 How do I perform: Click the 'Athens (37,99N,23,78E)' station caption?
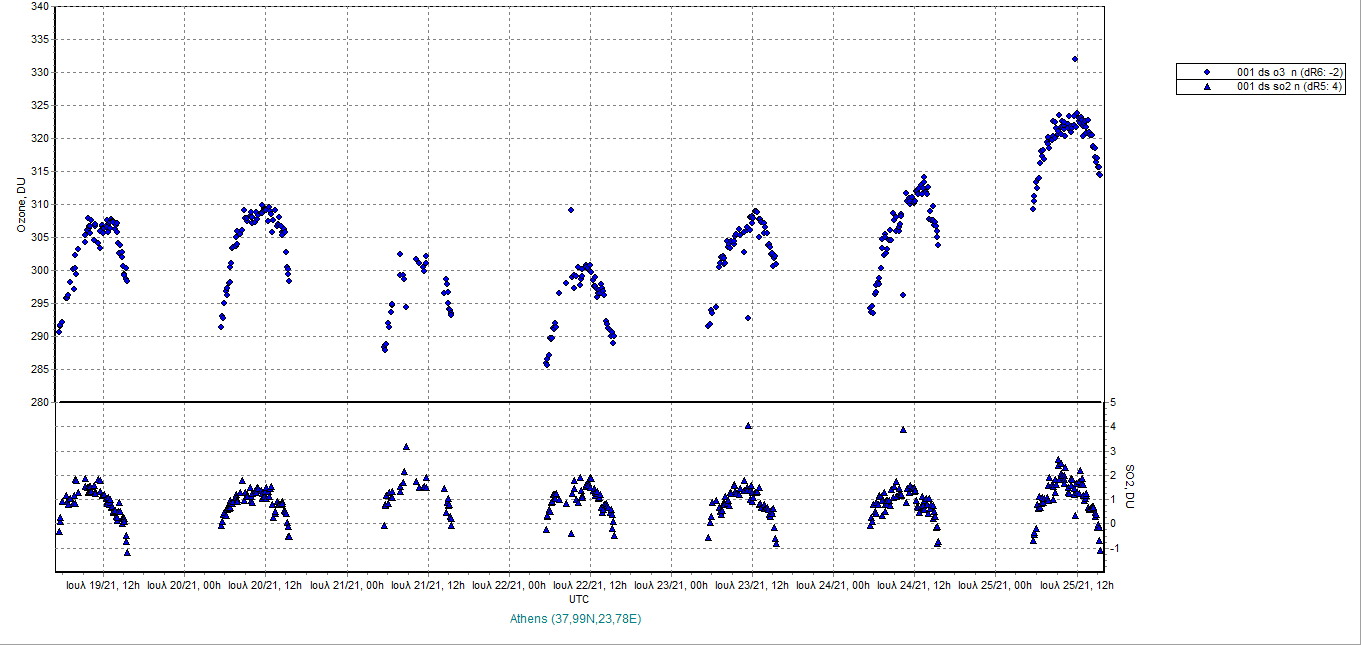pyautogui.click(x=575, y=619)
